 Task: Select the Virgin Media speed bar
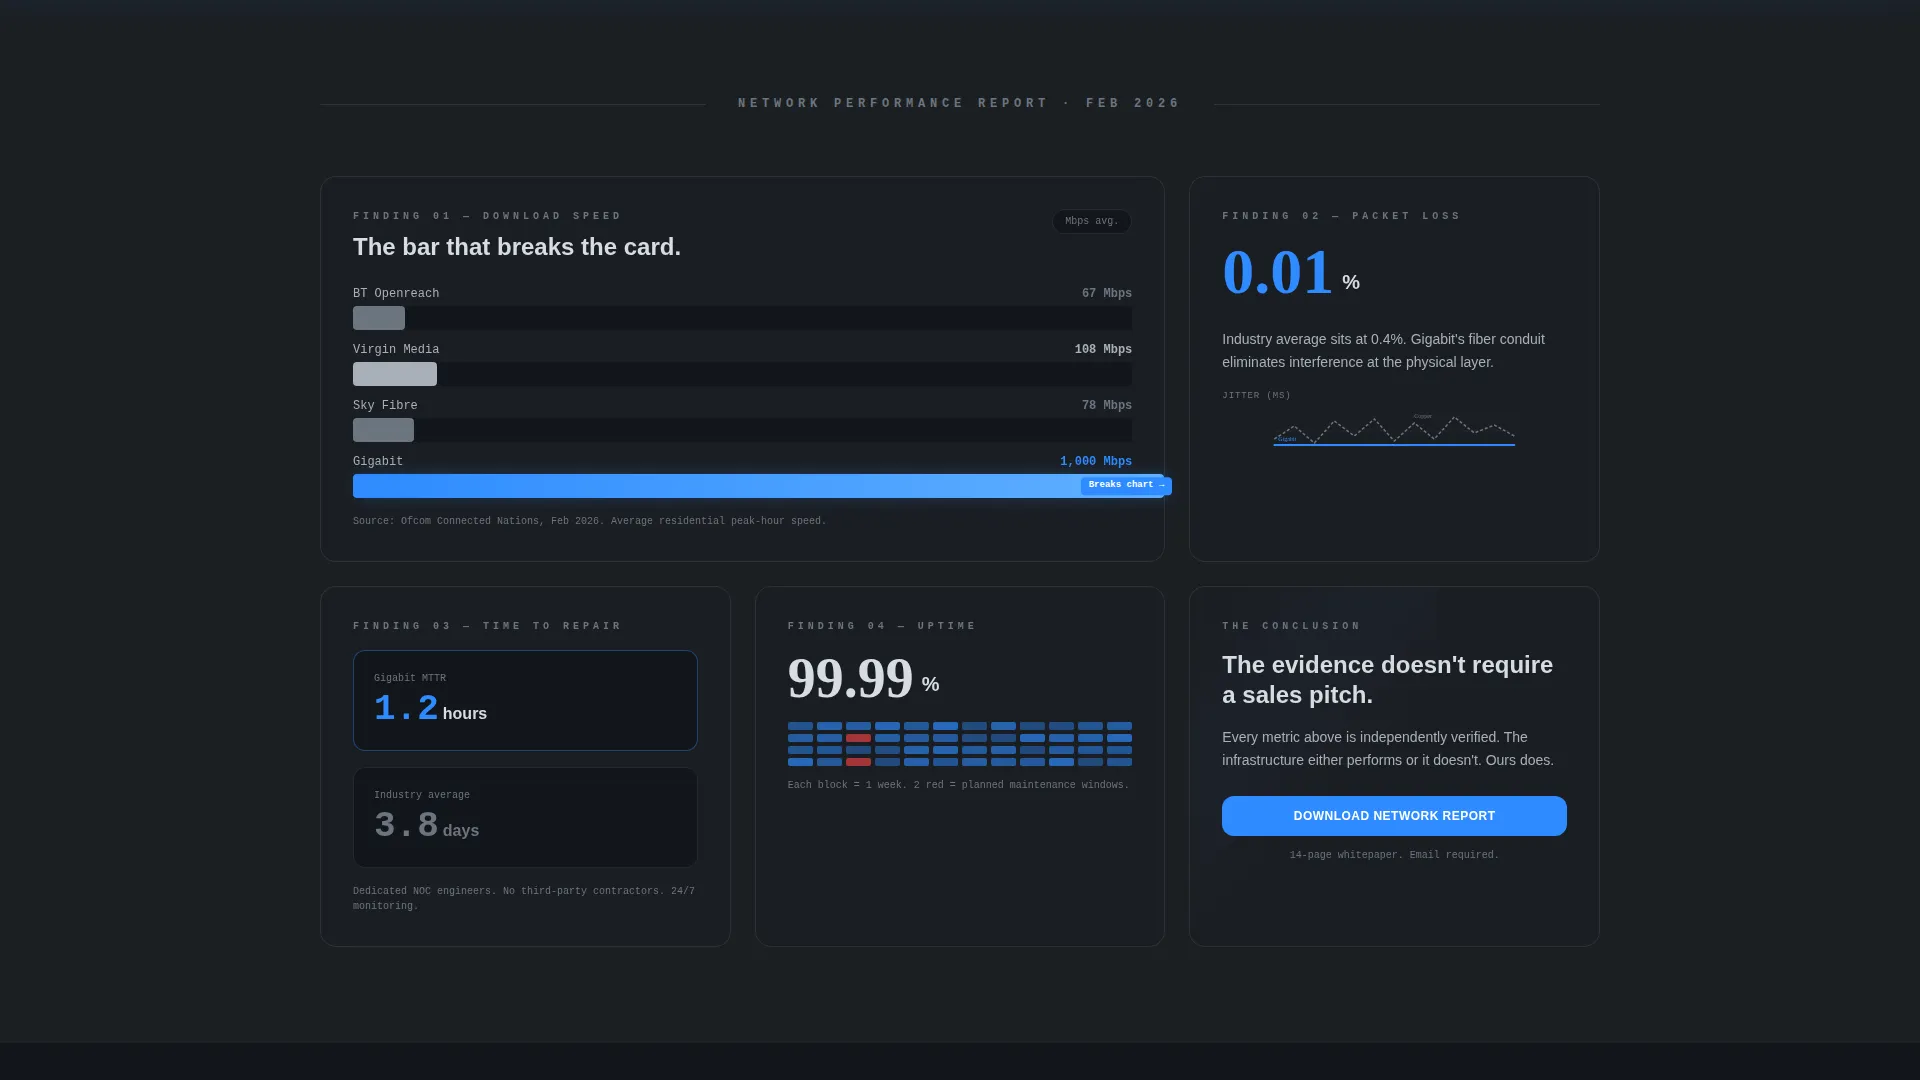[395, 374]
